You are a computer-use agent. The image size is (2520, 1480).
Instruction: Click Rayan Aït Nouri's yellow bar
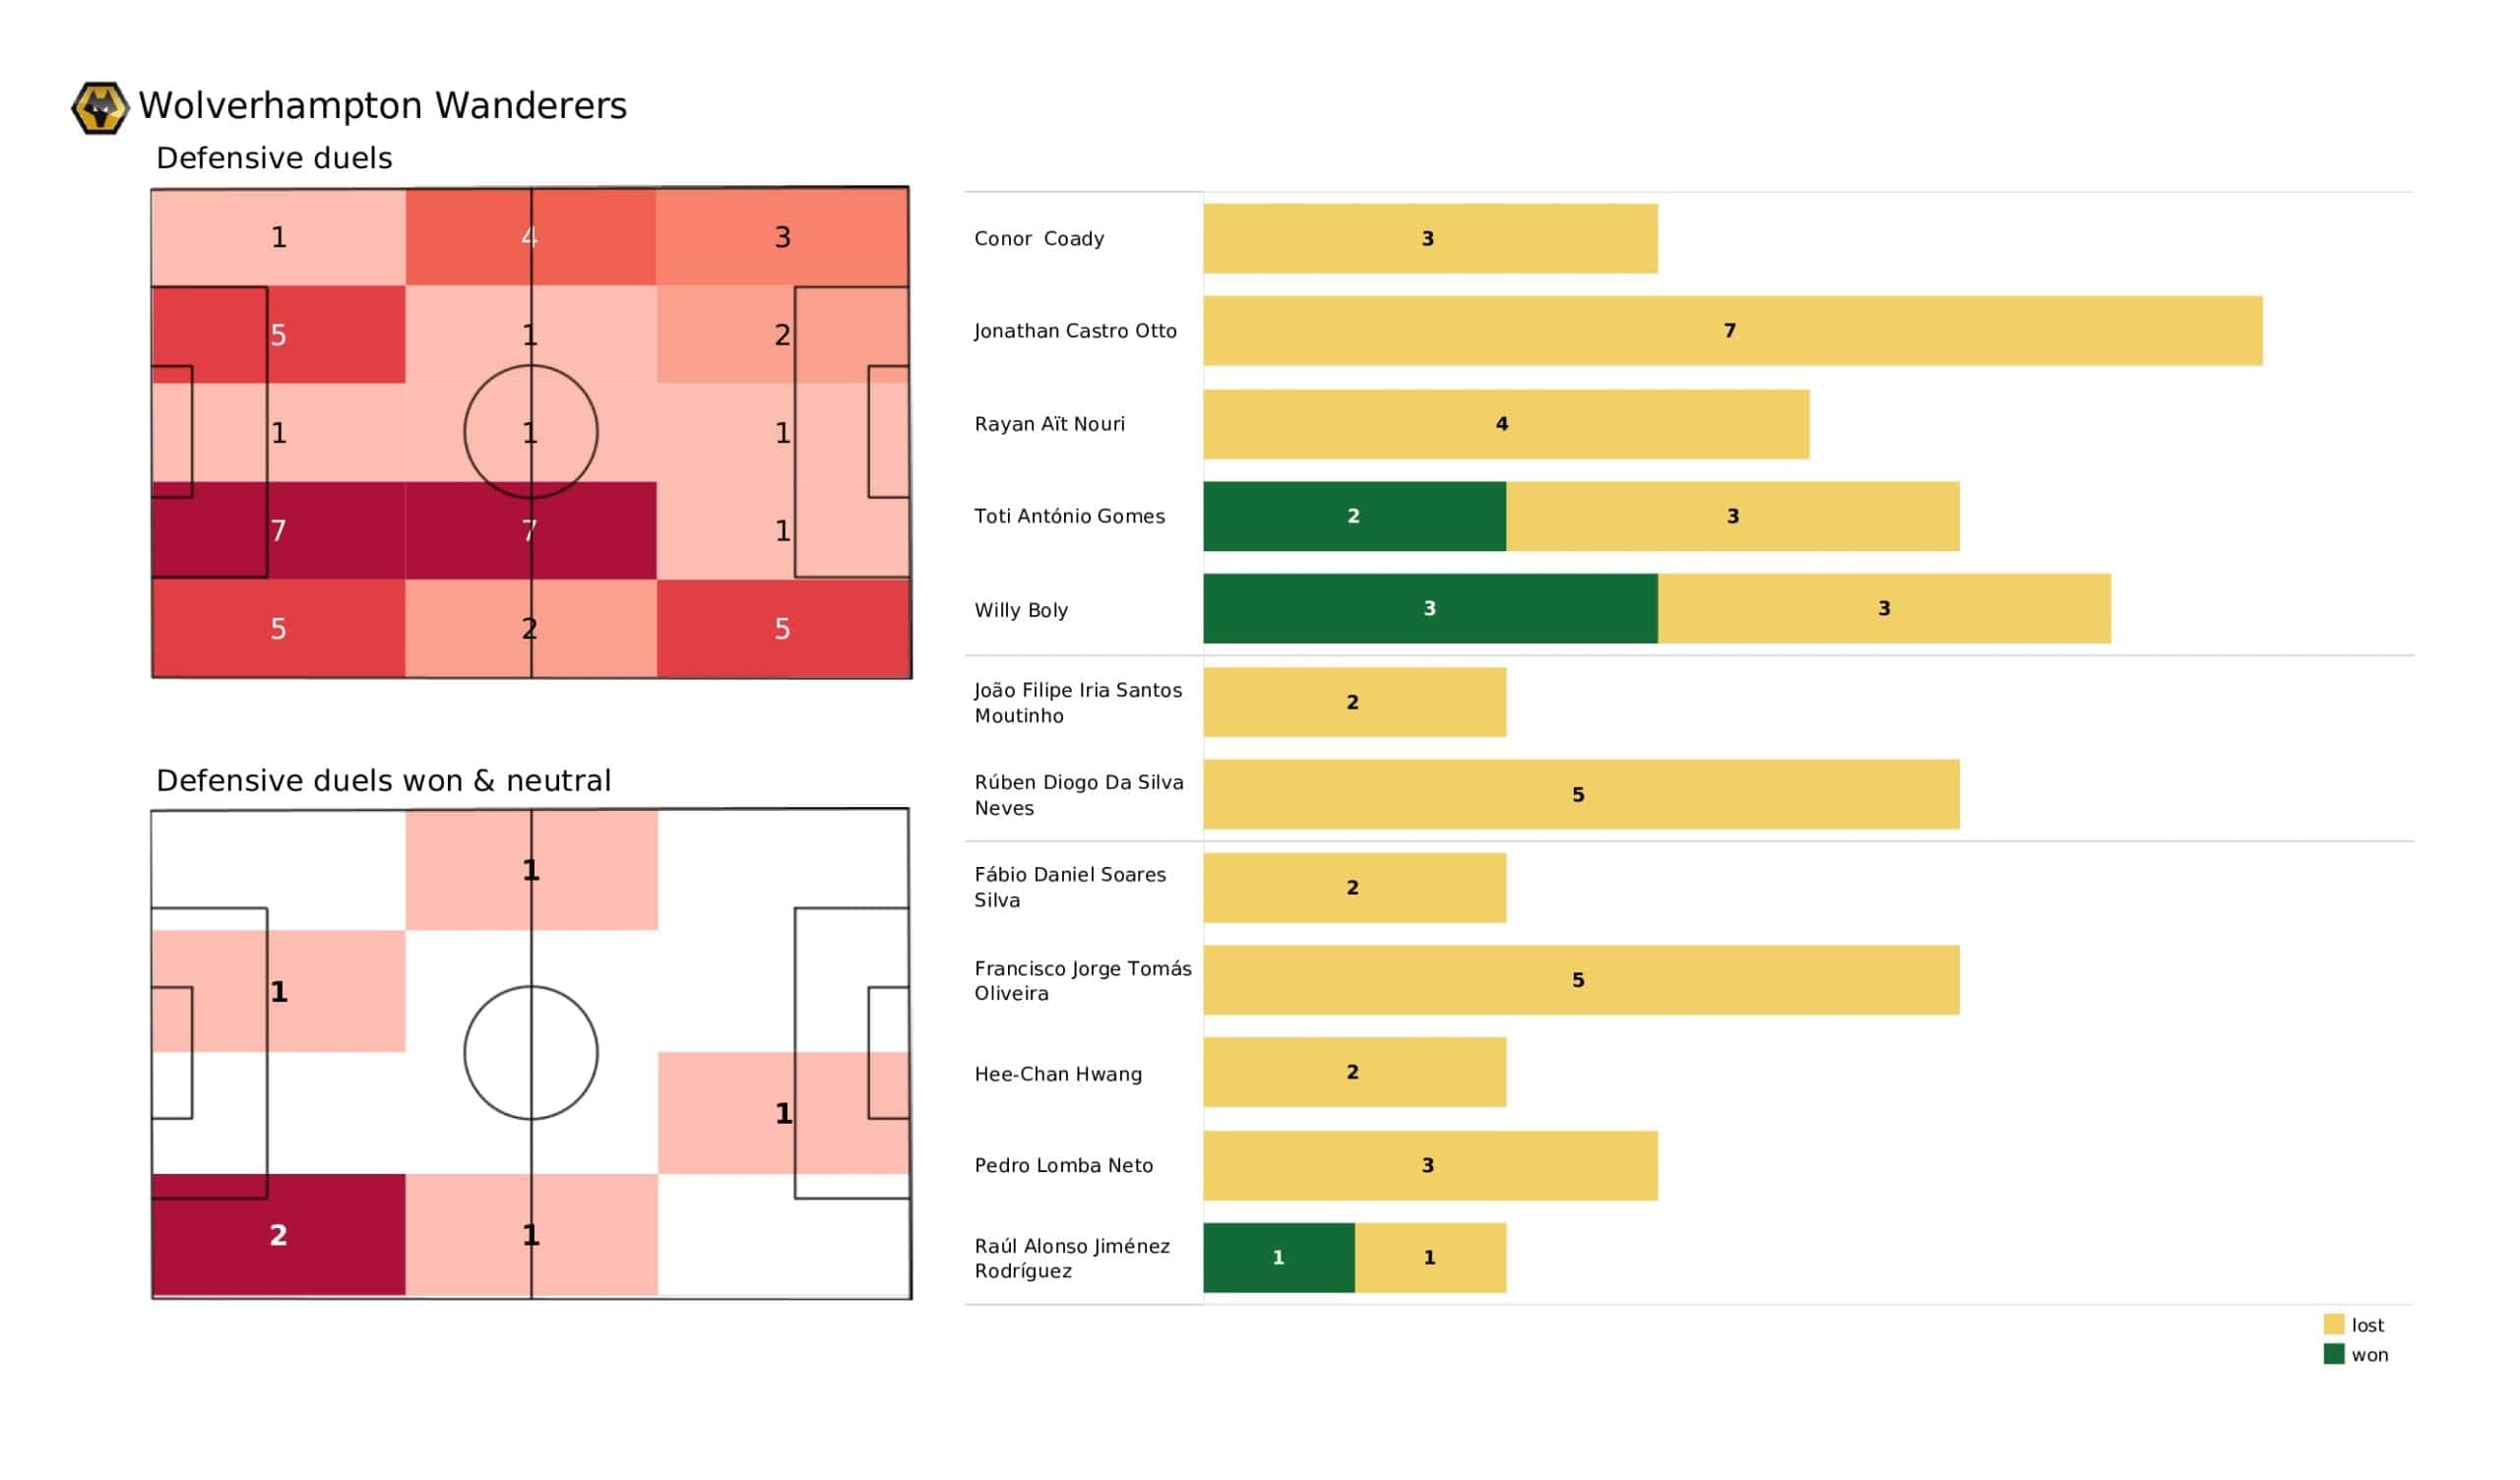[x=1505, y=424]
